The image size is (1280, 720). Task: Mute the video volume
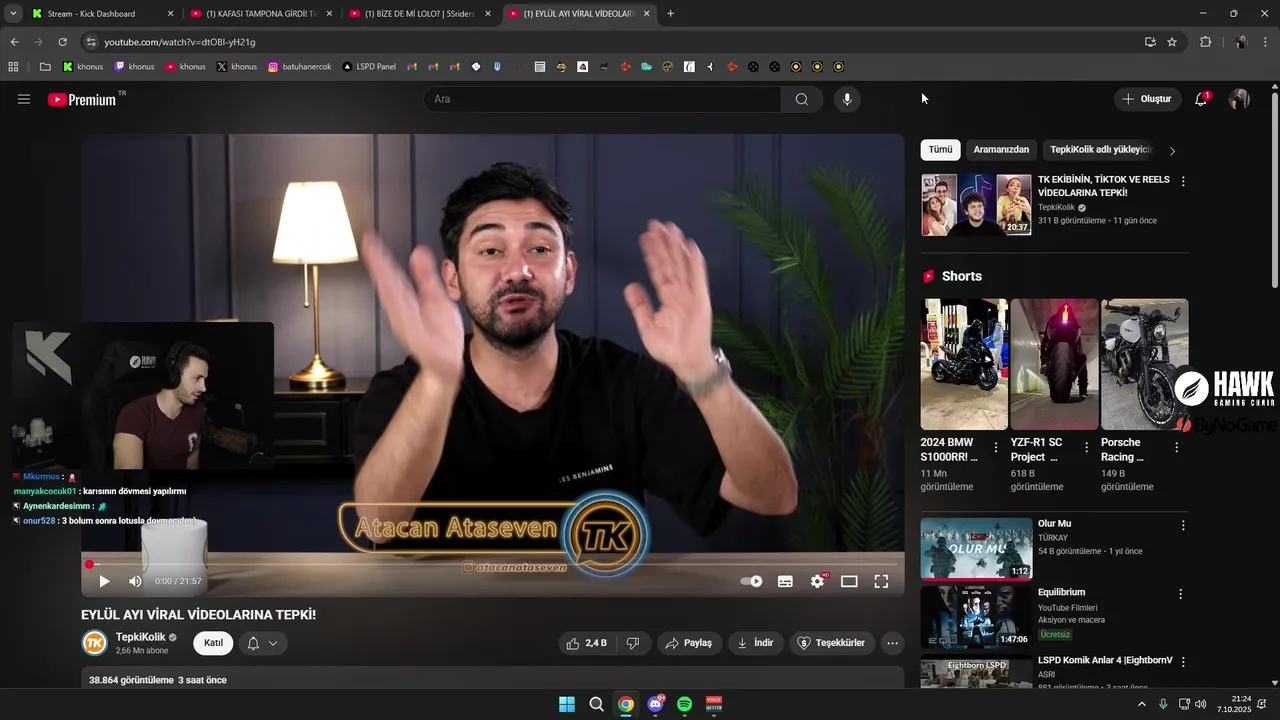pos(135,581)
